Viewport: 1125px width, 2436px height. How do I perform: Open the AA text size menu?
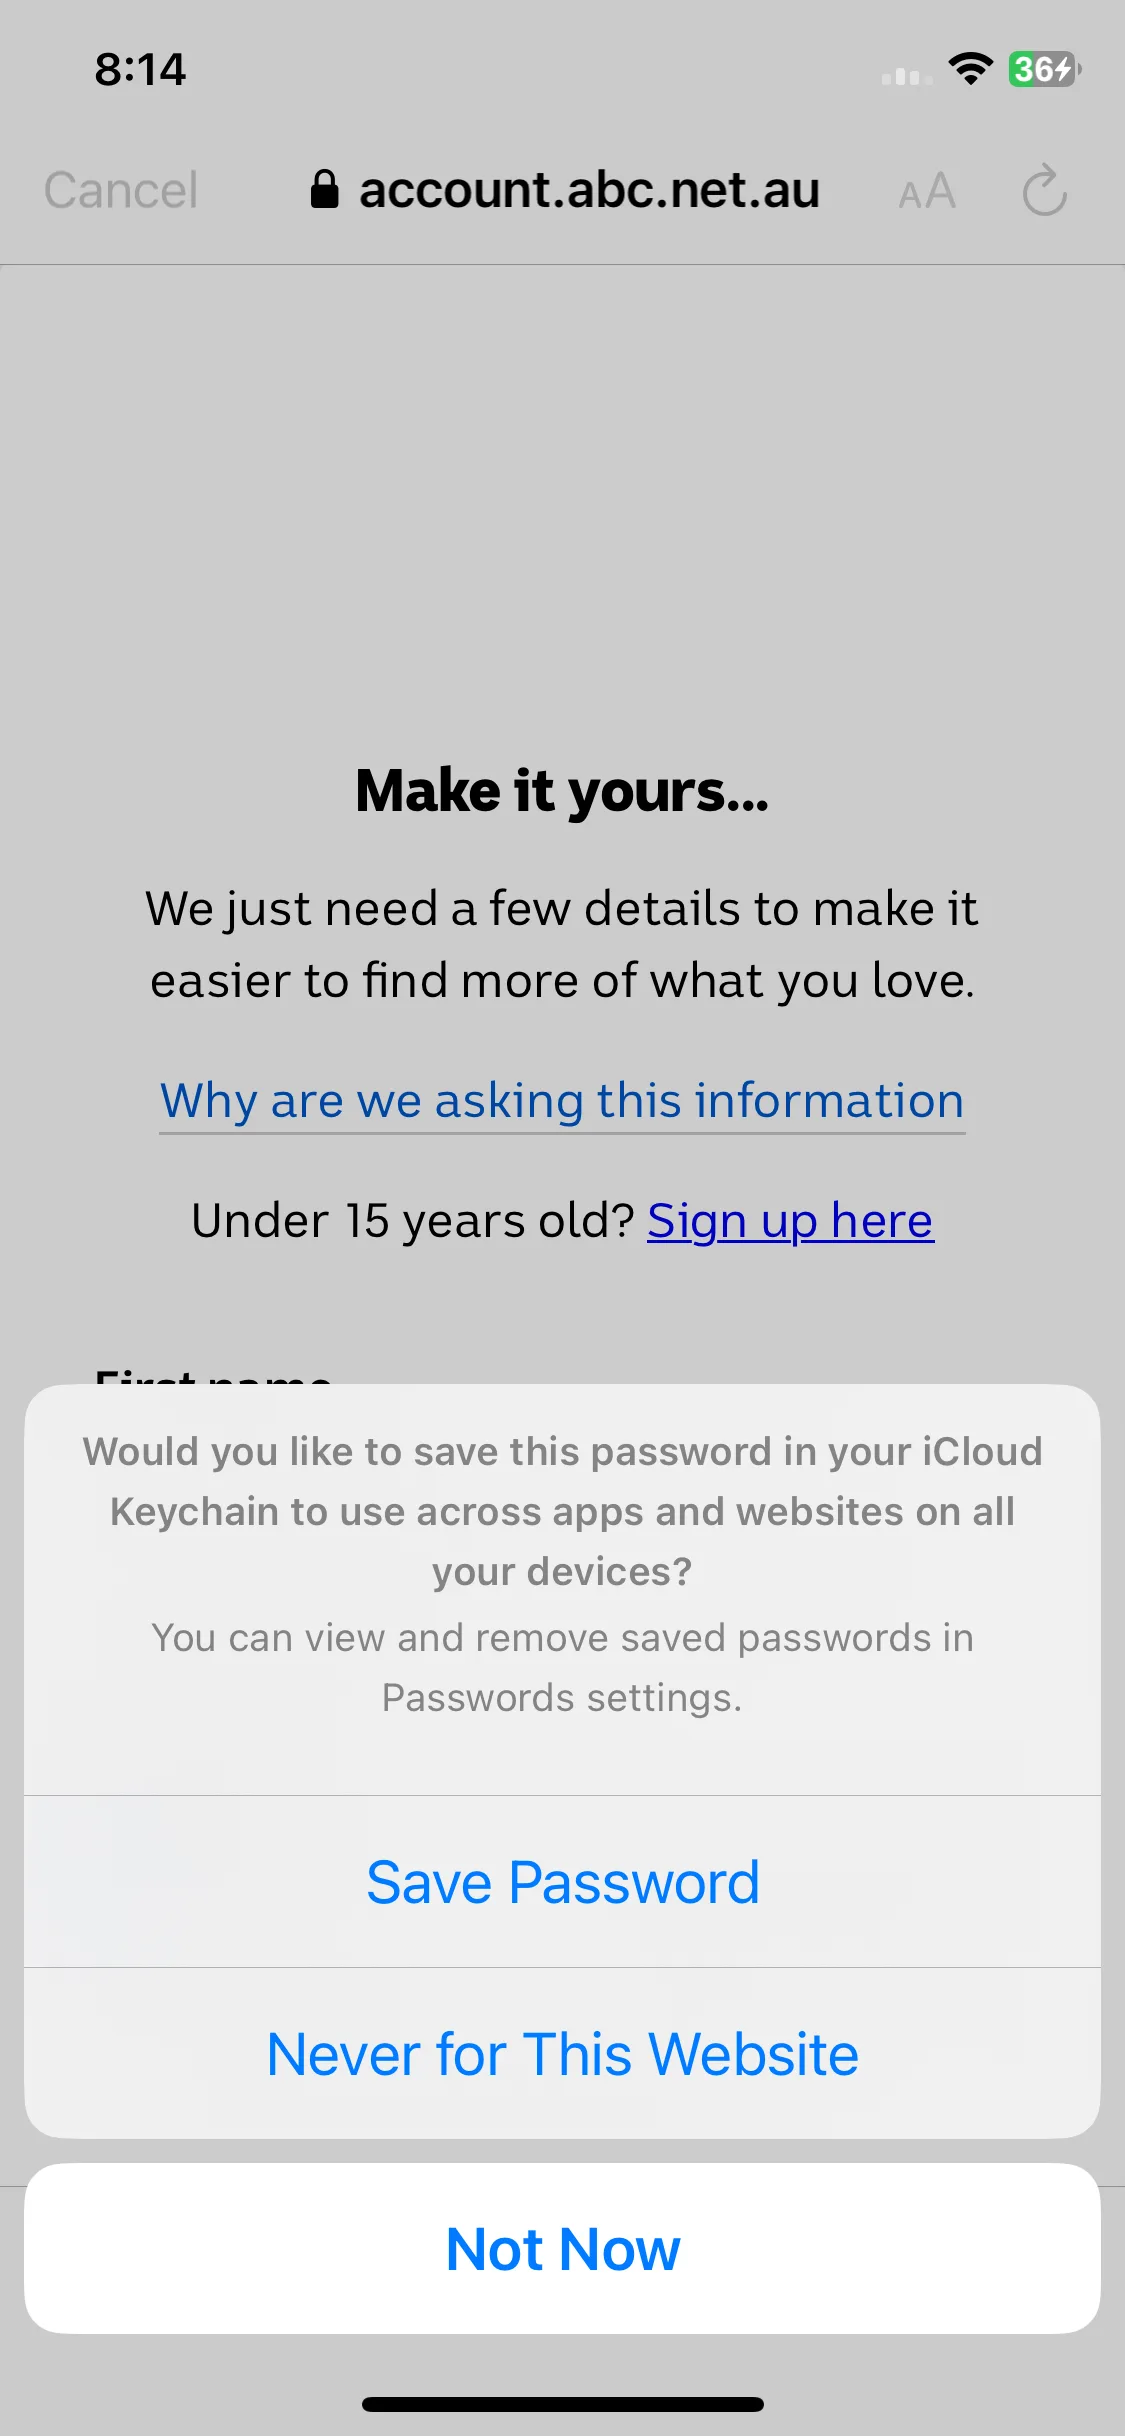click(927, 191)
